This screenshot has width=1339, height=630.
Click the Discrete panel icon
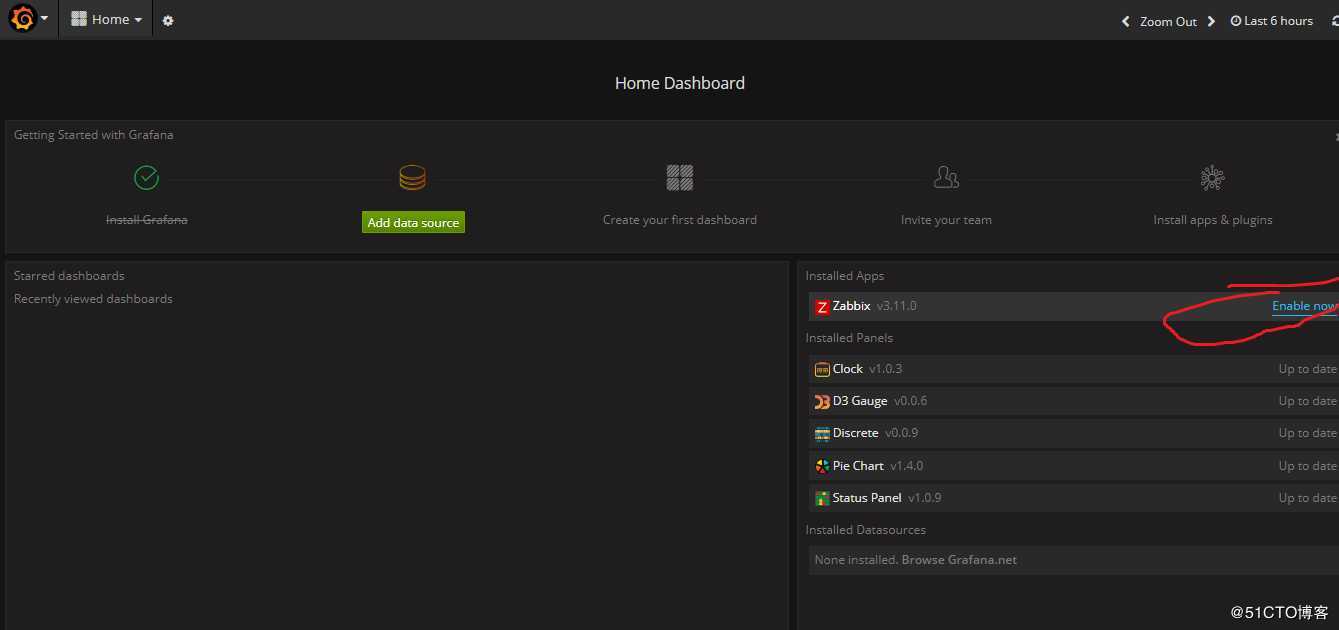coord(822,434)
